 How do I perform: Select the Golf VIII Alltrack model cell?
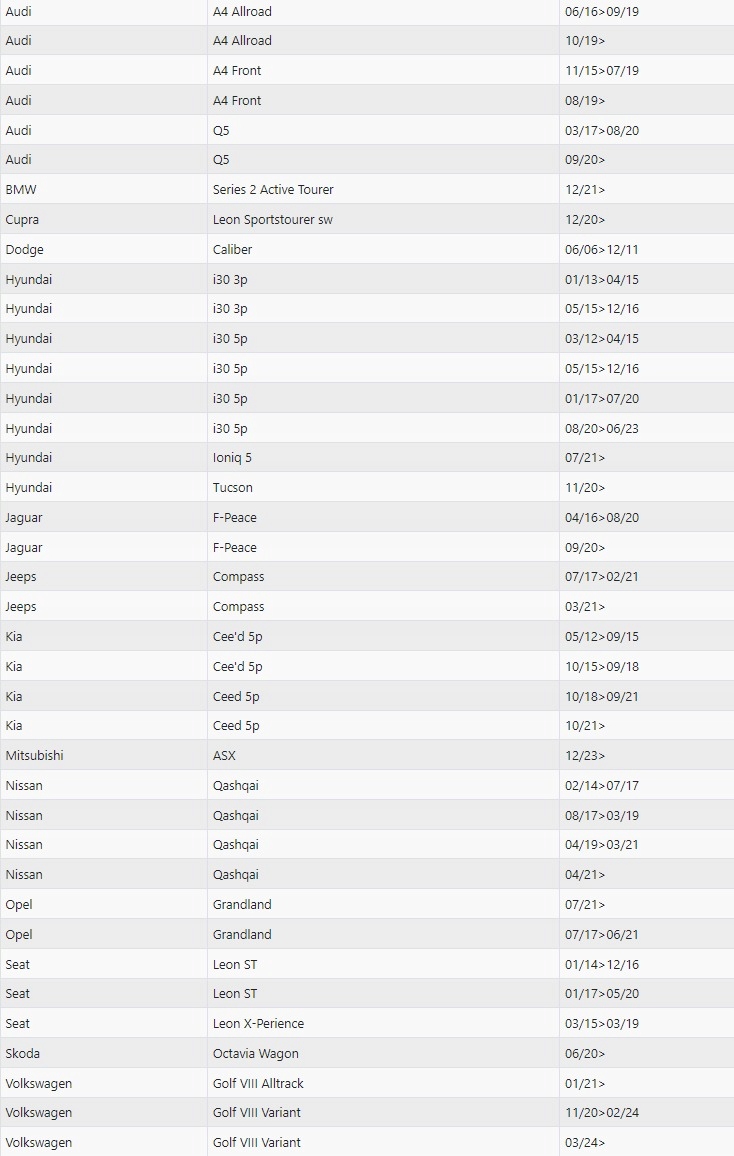pyautogui.click(x=258, y=1084)
